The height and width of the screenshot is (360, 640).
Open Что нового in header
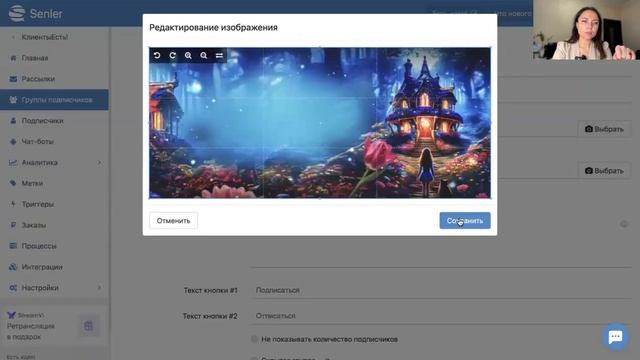(513, 13)
